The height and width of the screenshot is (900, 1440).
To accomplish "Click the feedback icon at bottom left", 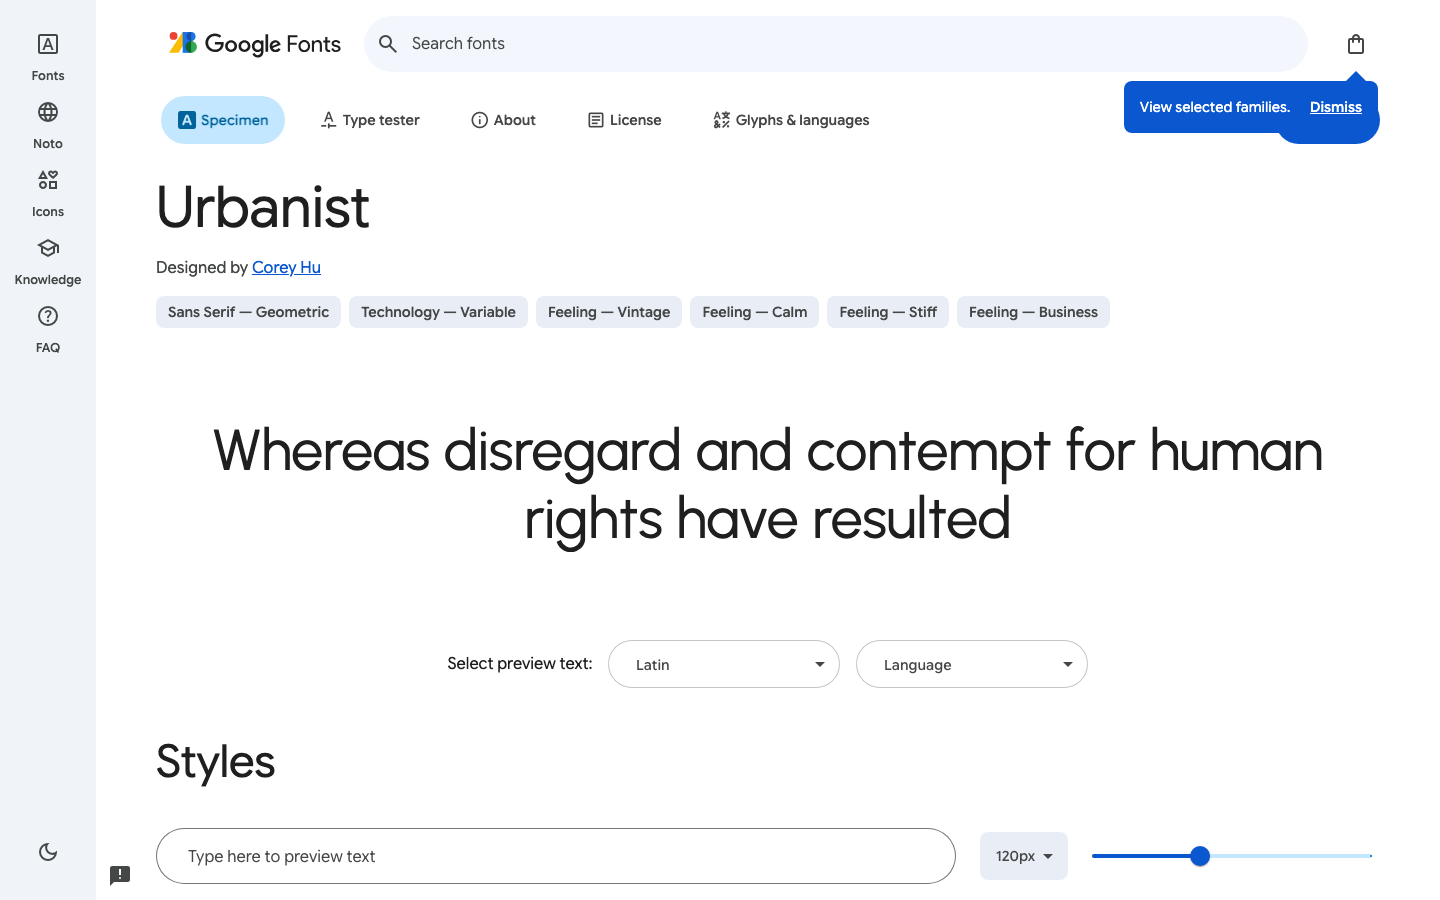I will pos(120,875).
